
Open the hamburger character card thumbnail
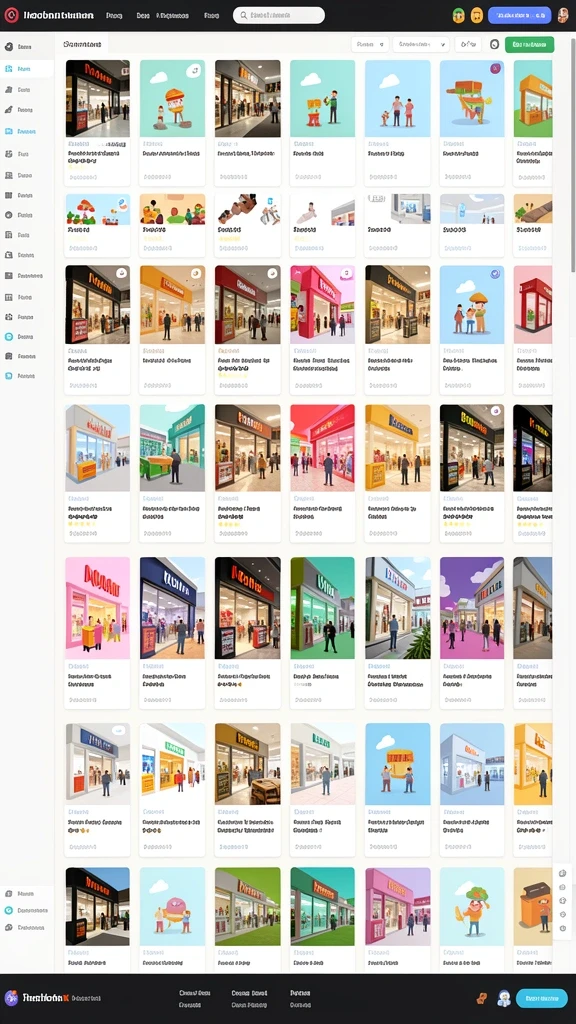[172, 99]
